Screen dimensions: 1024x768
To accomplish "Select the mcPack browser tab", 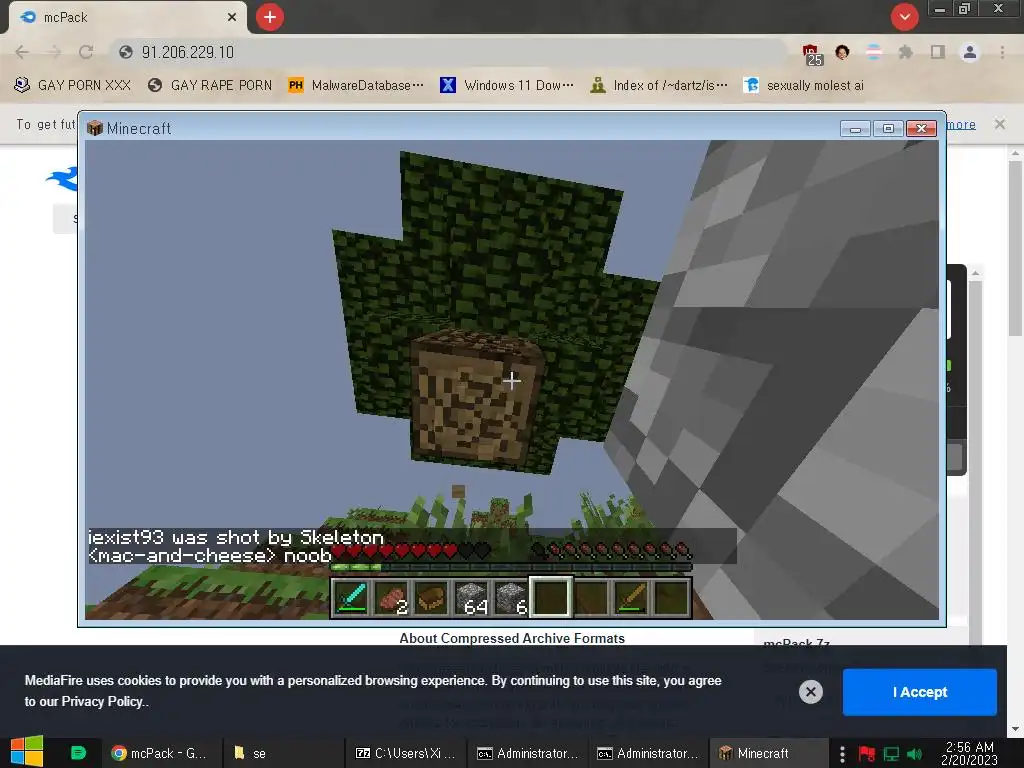I will pos(127,18).
